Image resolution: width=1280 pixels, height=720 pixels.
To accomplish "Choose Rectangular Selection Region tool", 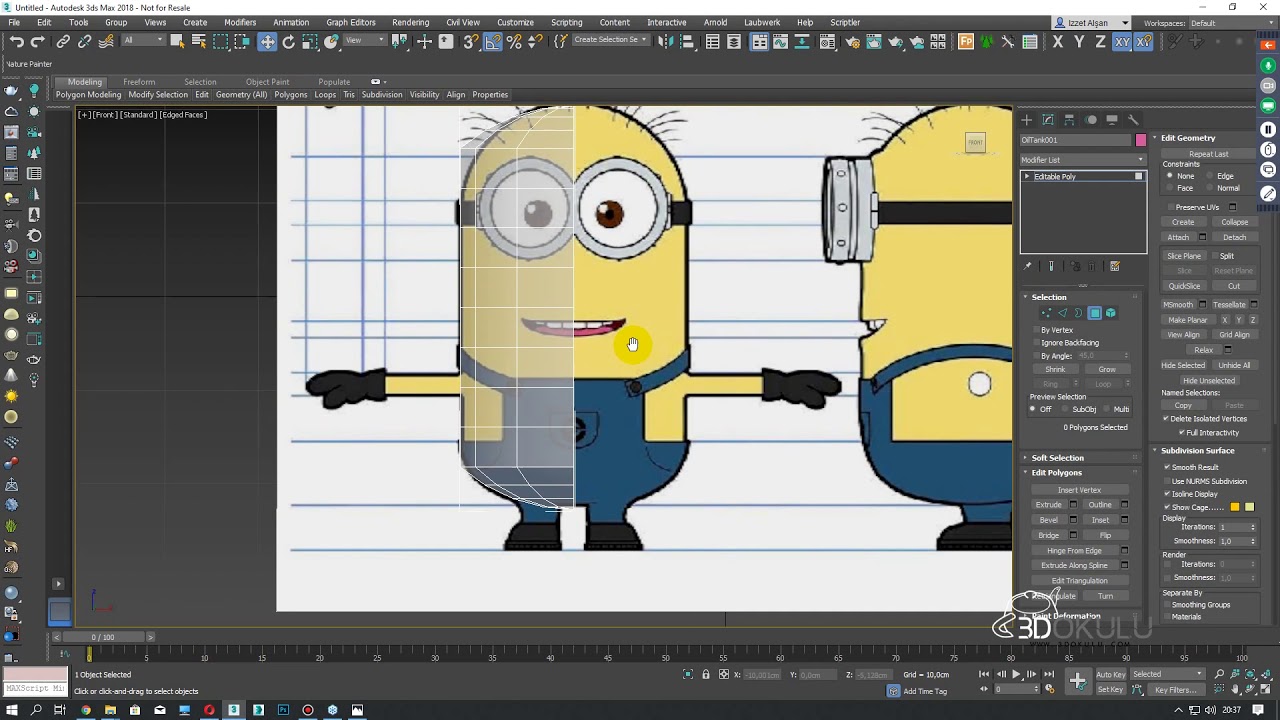I will [220, 41].
